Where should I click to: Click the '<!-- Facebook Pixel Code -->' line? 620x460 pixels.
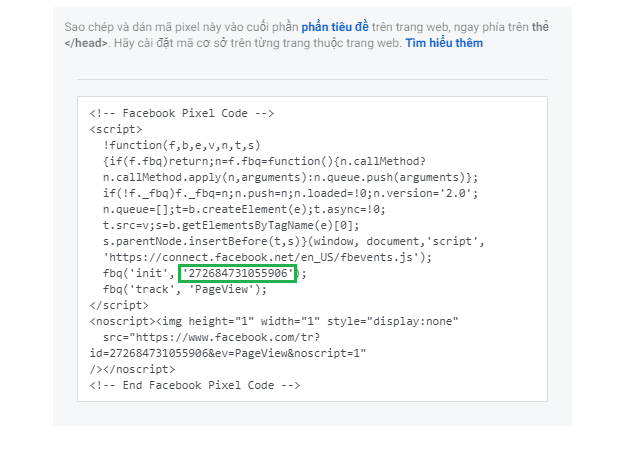pyautogui.click(x=181, y=113)
